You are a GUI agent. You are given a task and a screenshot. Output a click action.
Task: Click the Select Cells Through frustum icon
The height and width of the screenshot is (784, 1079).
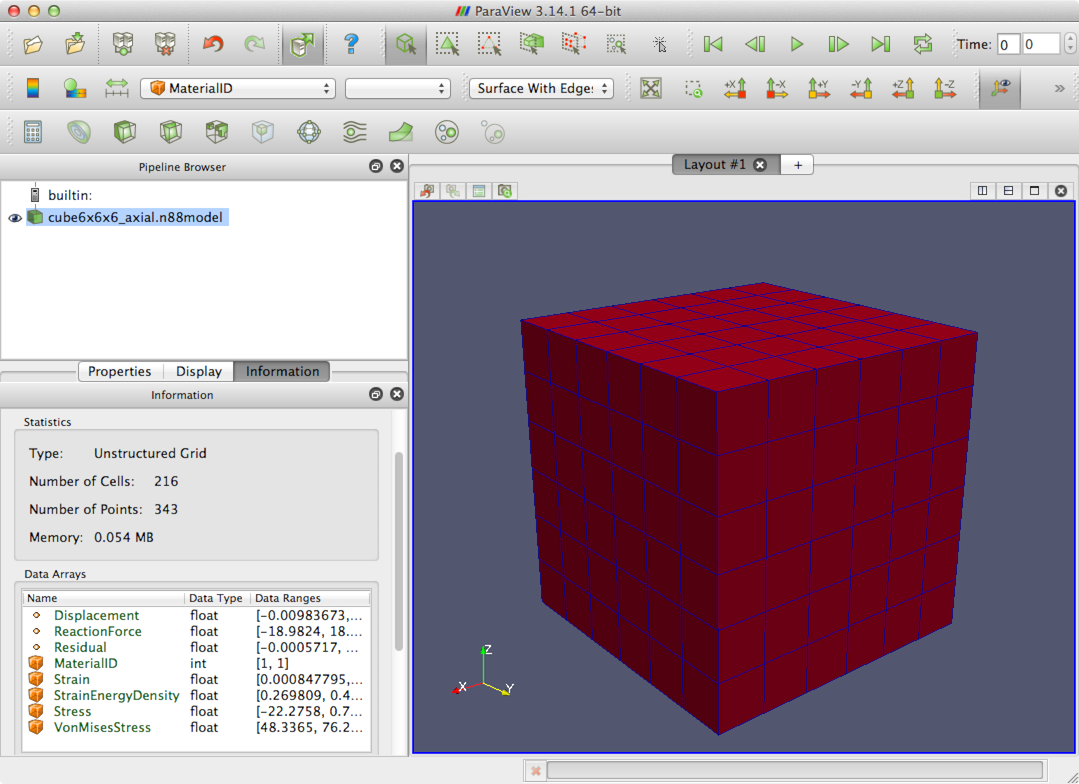coord(531,44)
